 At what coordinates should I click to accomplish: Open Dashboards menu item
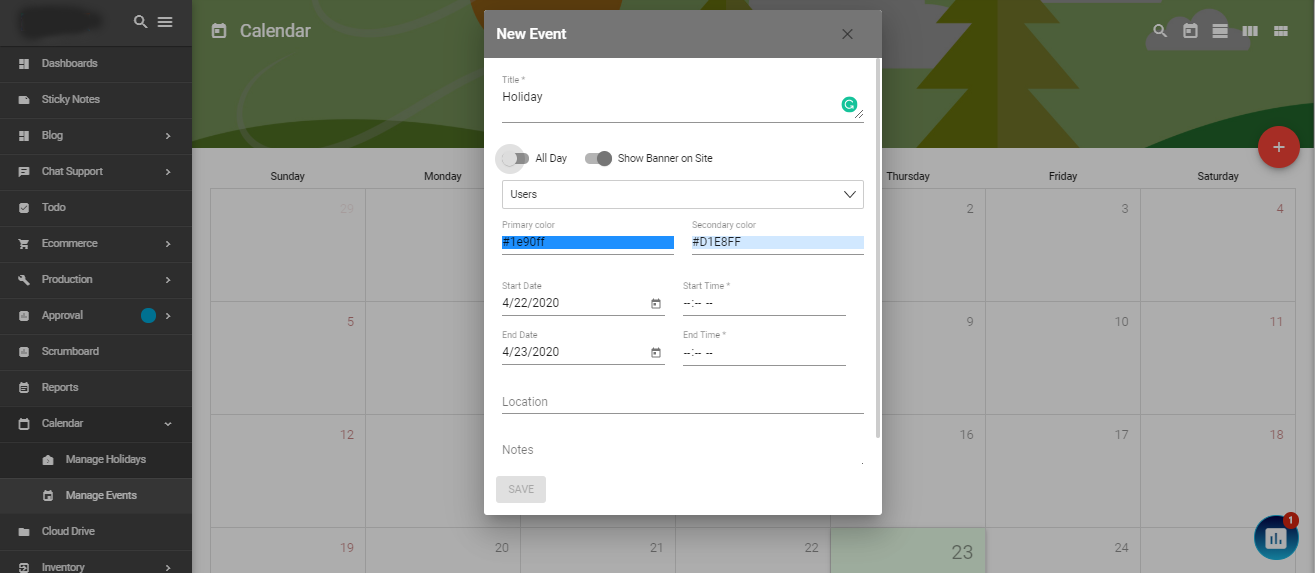point(96,64)
